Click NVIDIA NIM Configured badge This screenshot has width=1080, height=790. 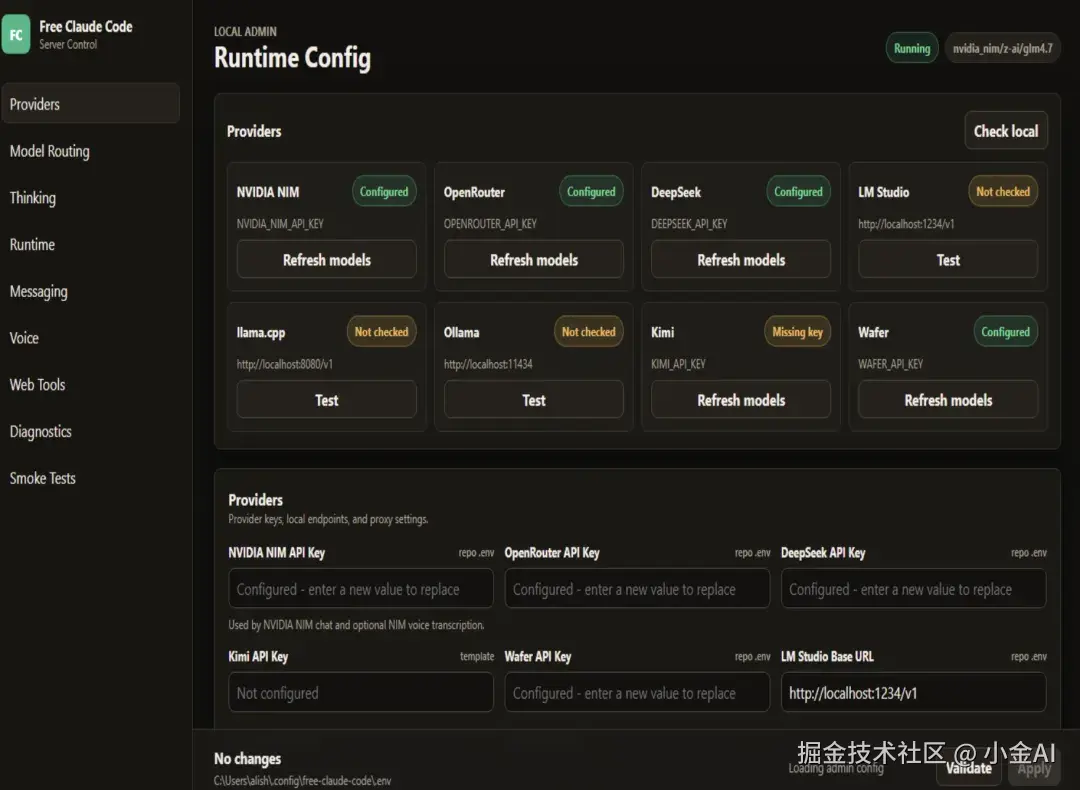point(384,191)
